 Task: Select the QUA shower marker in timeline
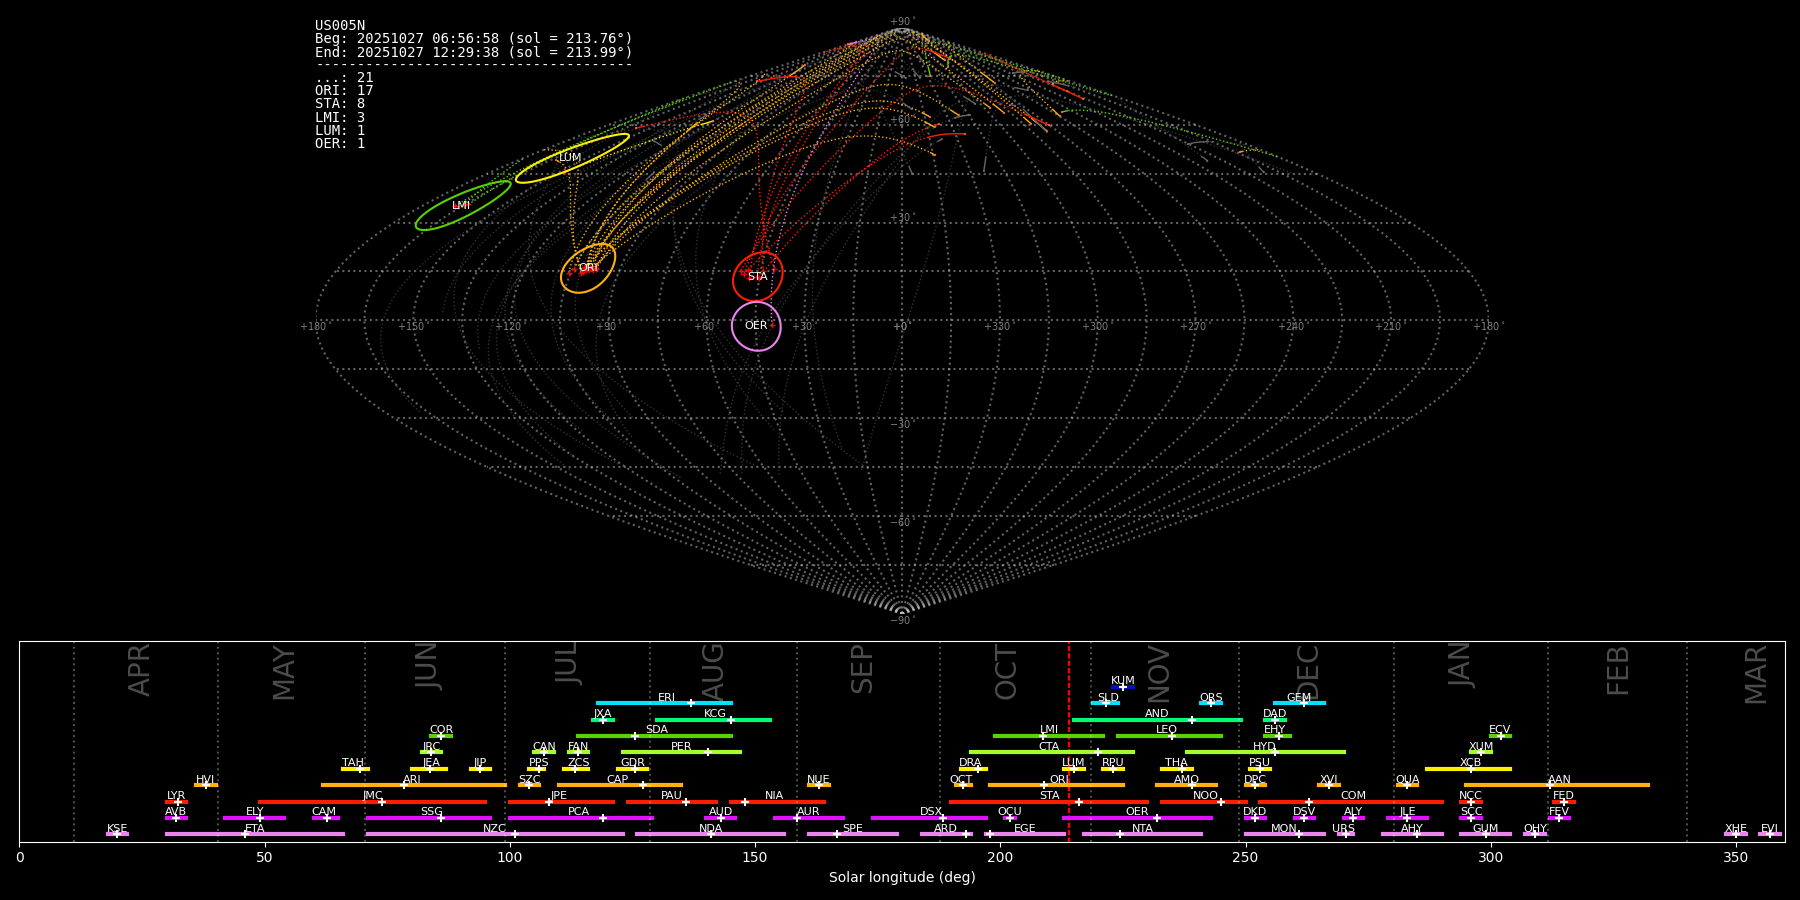point(1407,785)
